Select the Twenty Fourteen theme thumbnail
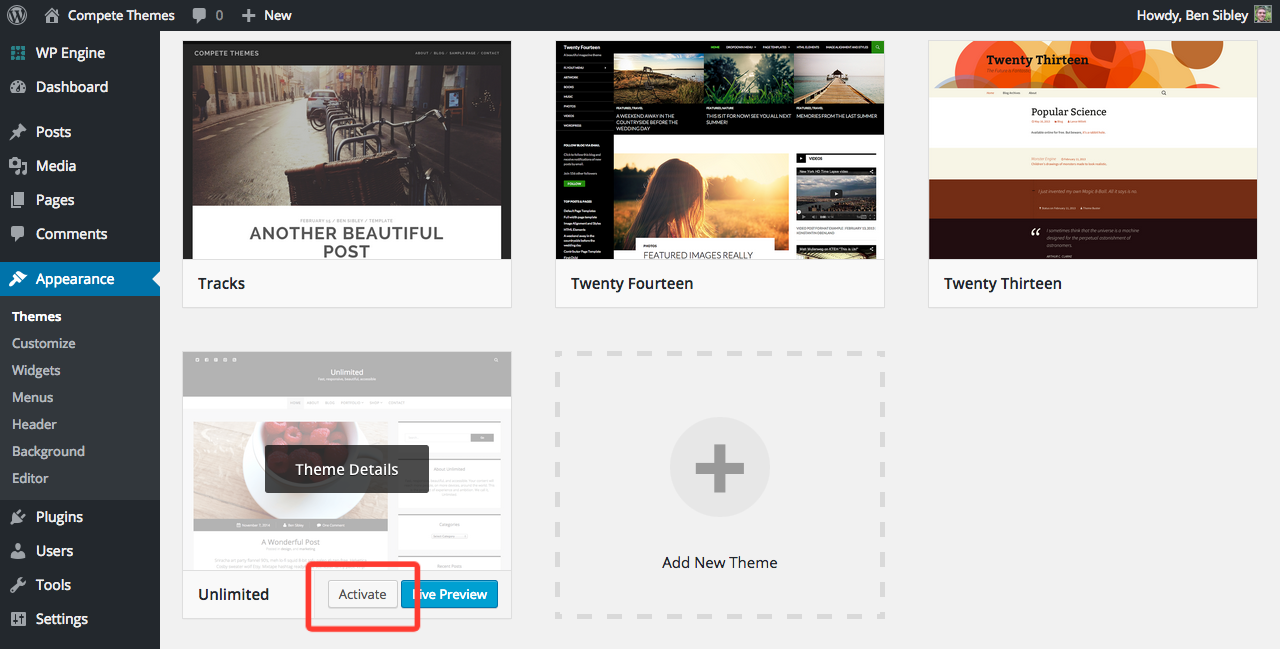Image resolution: width=1281 pixels, height=650 pixels. pos(719,150)
